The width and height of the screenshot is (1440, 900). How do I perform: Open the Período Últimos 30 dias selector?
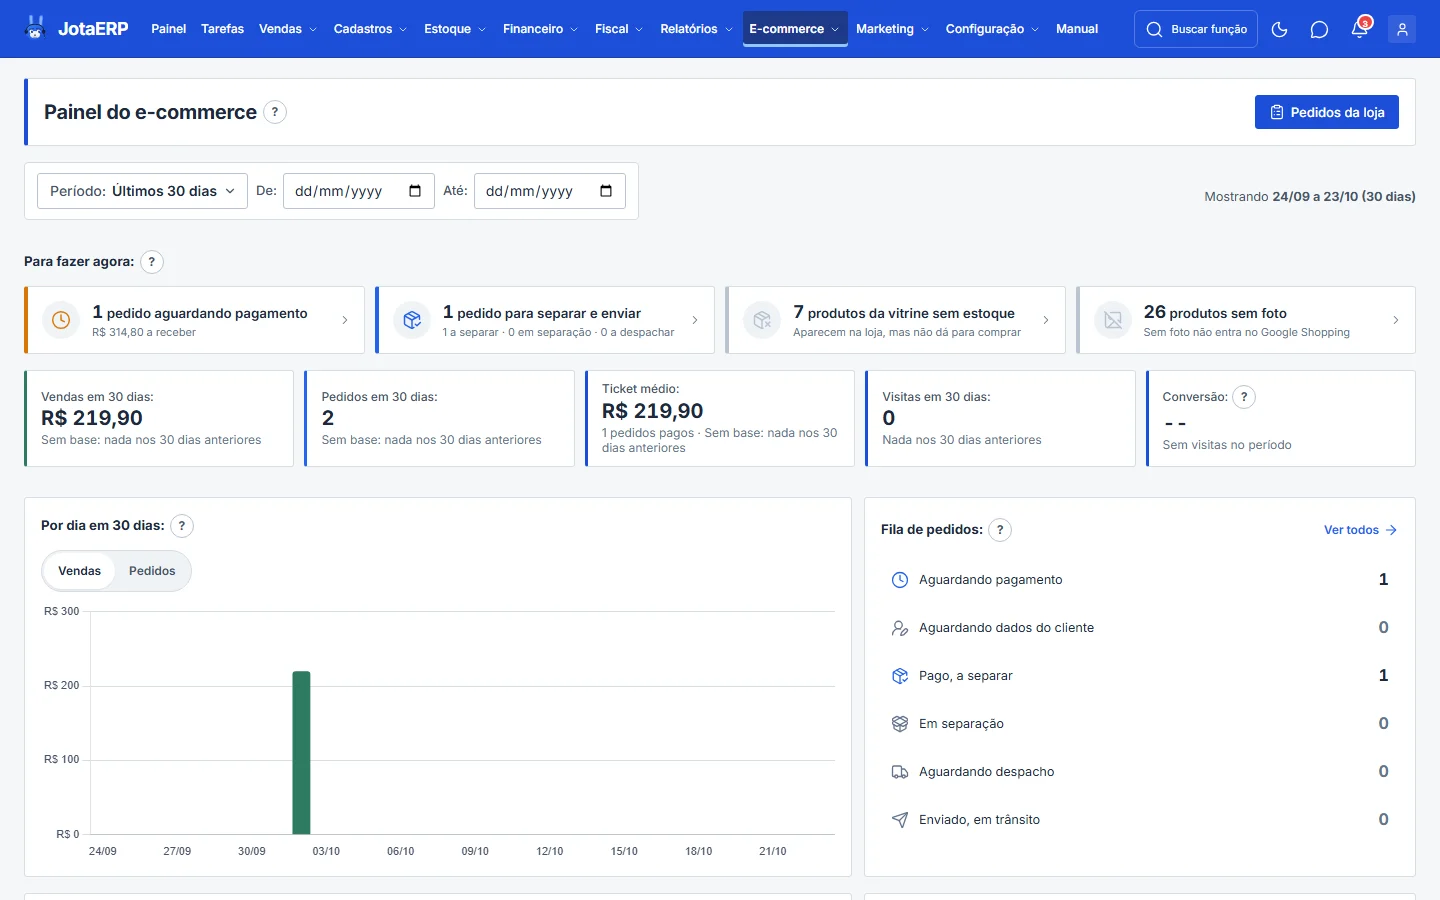[x=142, y=191]
